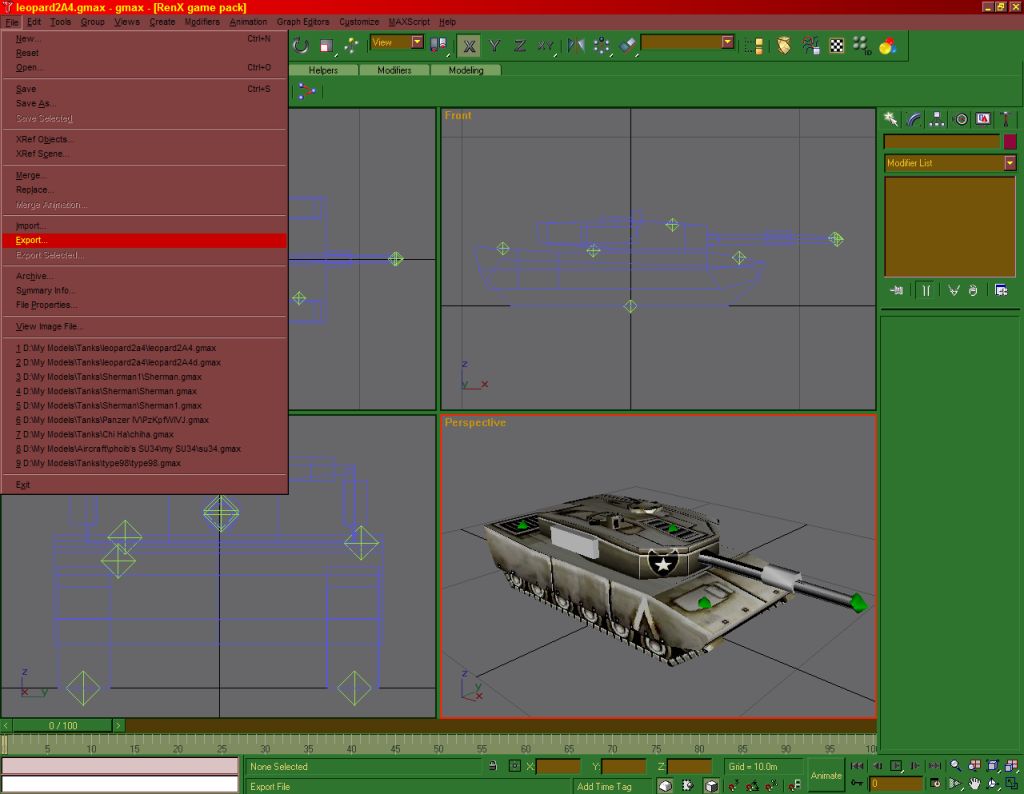
Task: Click the Add Time Tag button
Action: coord(604,786)
